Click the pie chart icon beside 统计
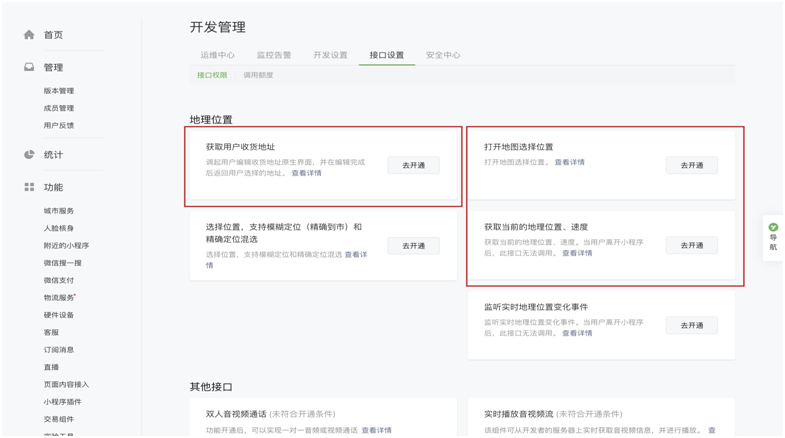The image size is (785, 438). click(29, 155)
